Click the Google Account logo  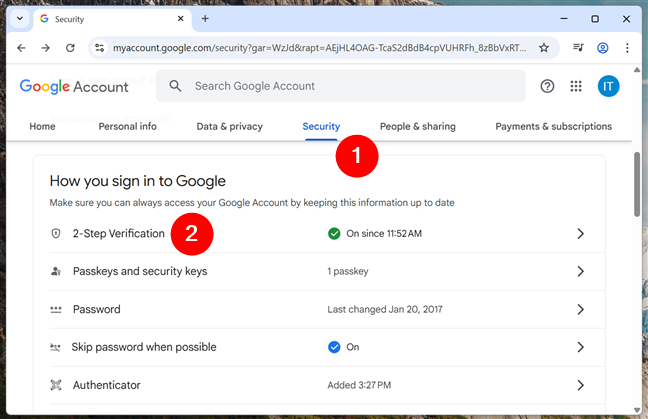coord(74,86)
